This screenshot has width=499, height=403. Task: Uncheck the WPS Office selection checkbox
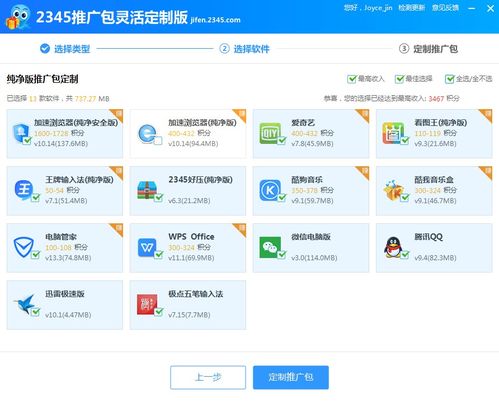click(x=159, y=255)
